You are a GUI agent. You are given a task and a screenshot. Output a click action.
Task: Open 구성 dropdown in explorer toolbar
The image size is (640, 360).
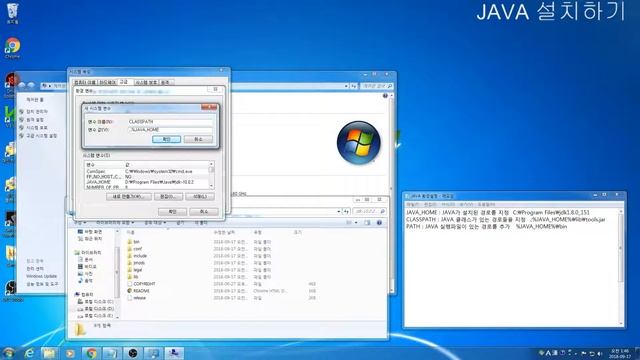point(80,223)
